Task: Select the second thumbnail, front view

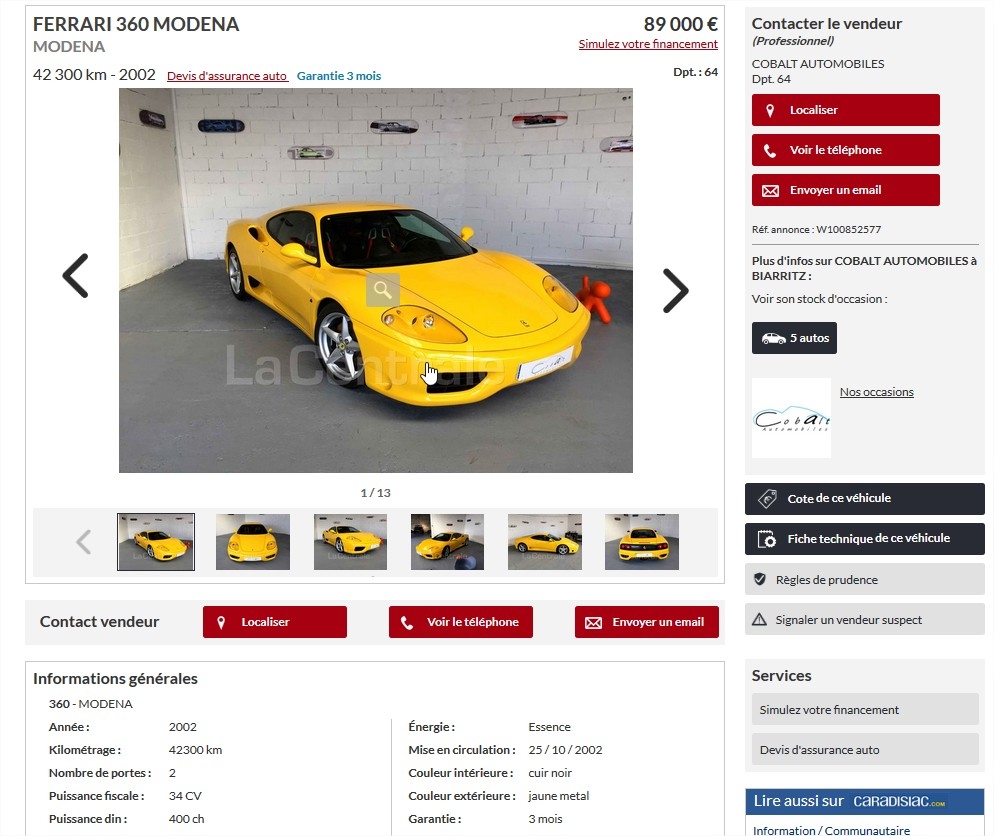Action: pyautogui.click(x=253, y=542)
